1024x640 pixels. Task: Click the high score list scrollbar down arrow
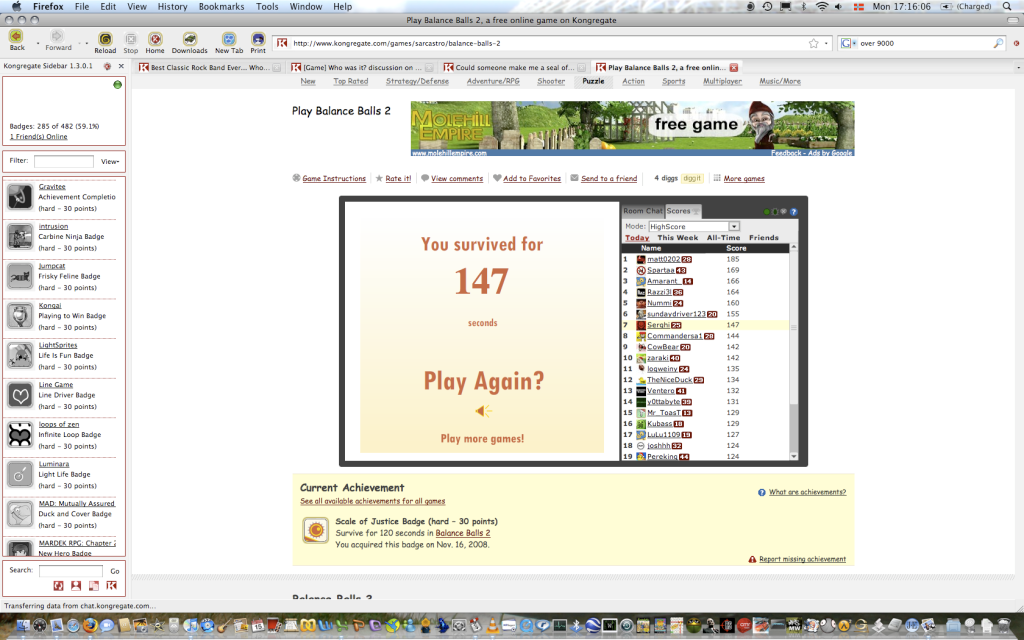tap(793, 456)
